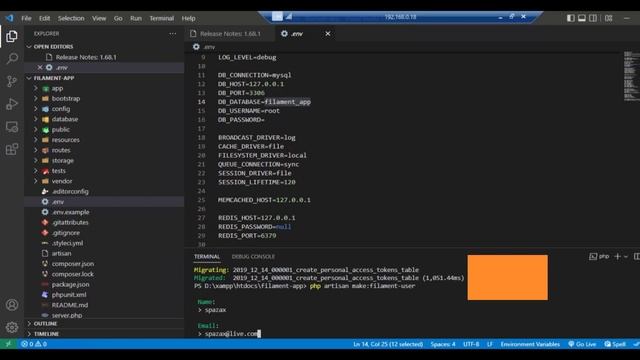Toggle the bottom panel layout icon
The image size is (640, 360).
(x=582, y=18)
